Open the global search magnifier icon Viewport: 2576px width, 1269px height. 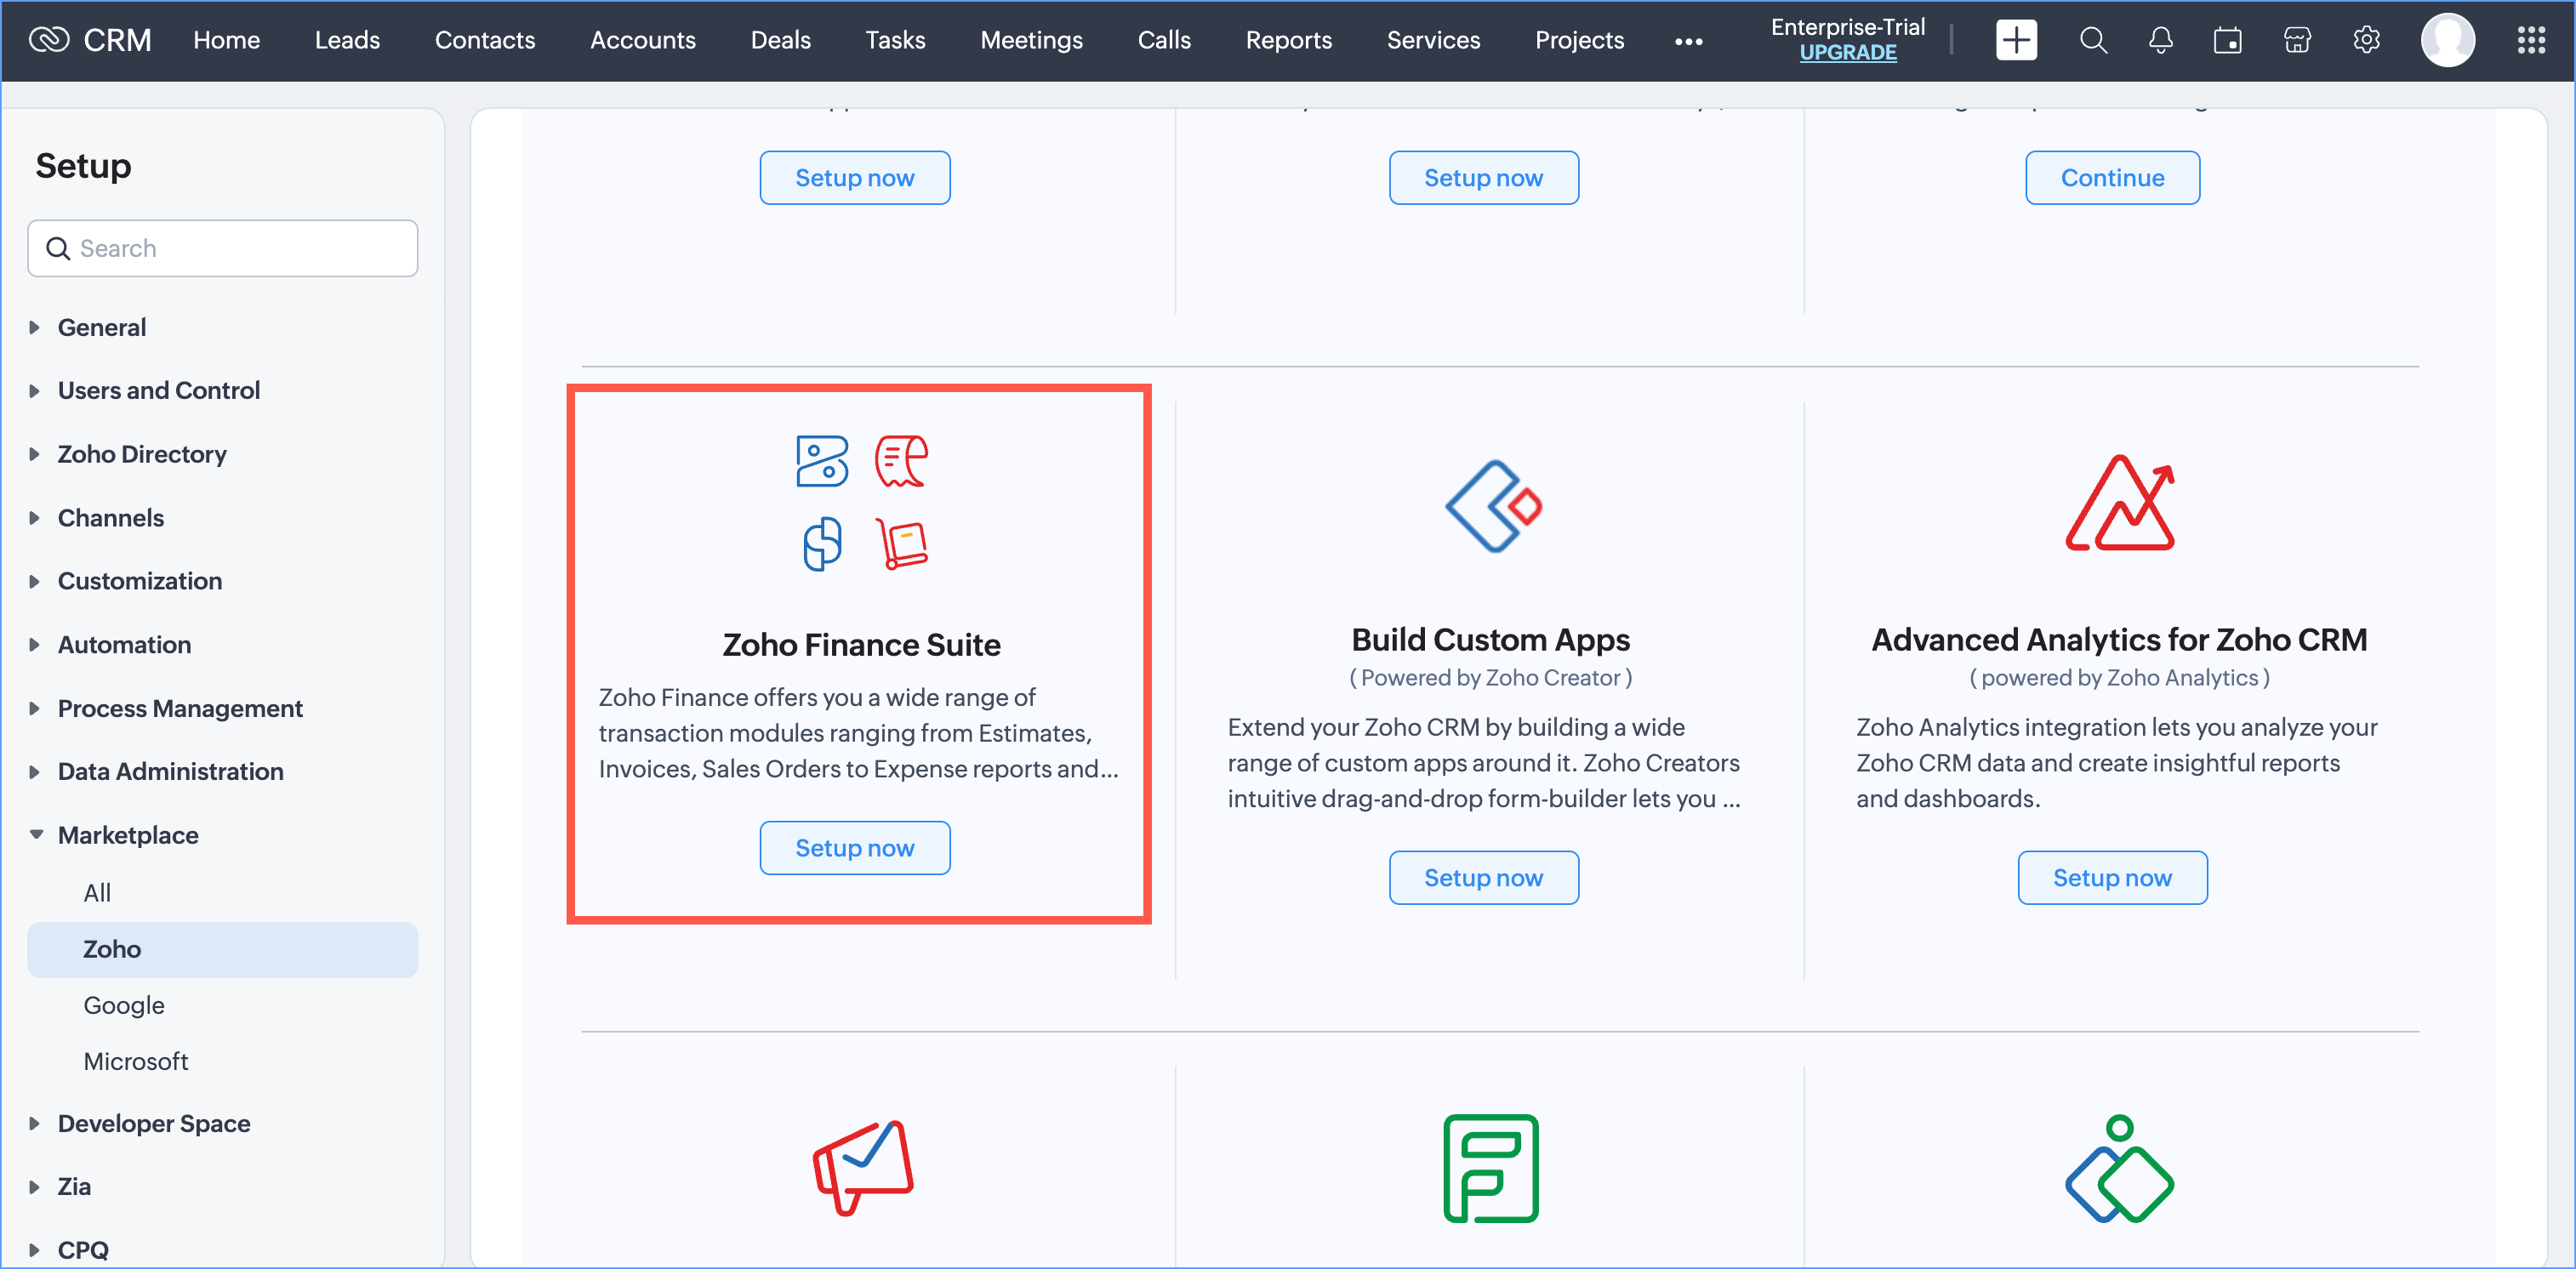(2093, 40)
